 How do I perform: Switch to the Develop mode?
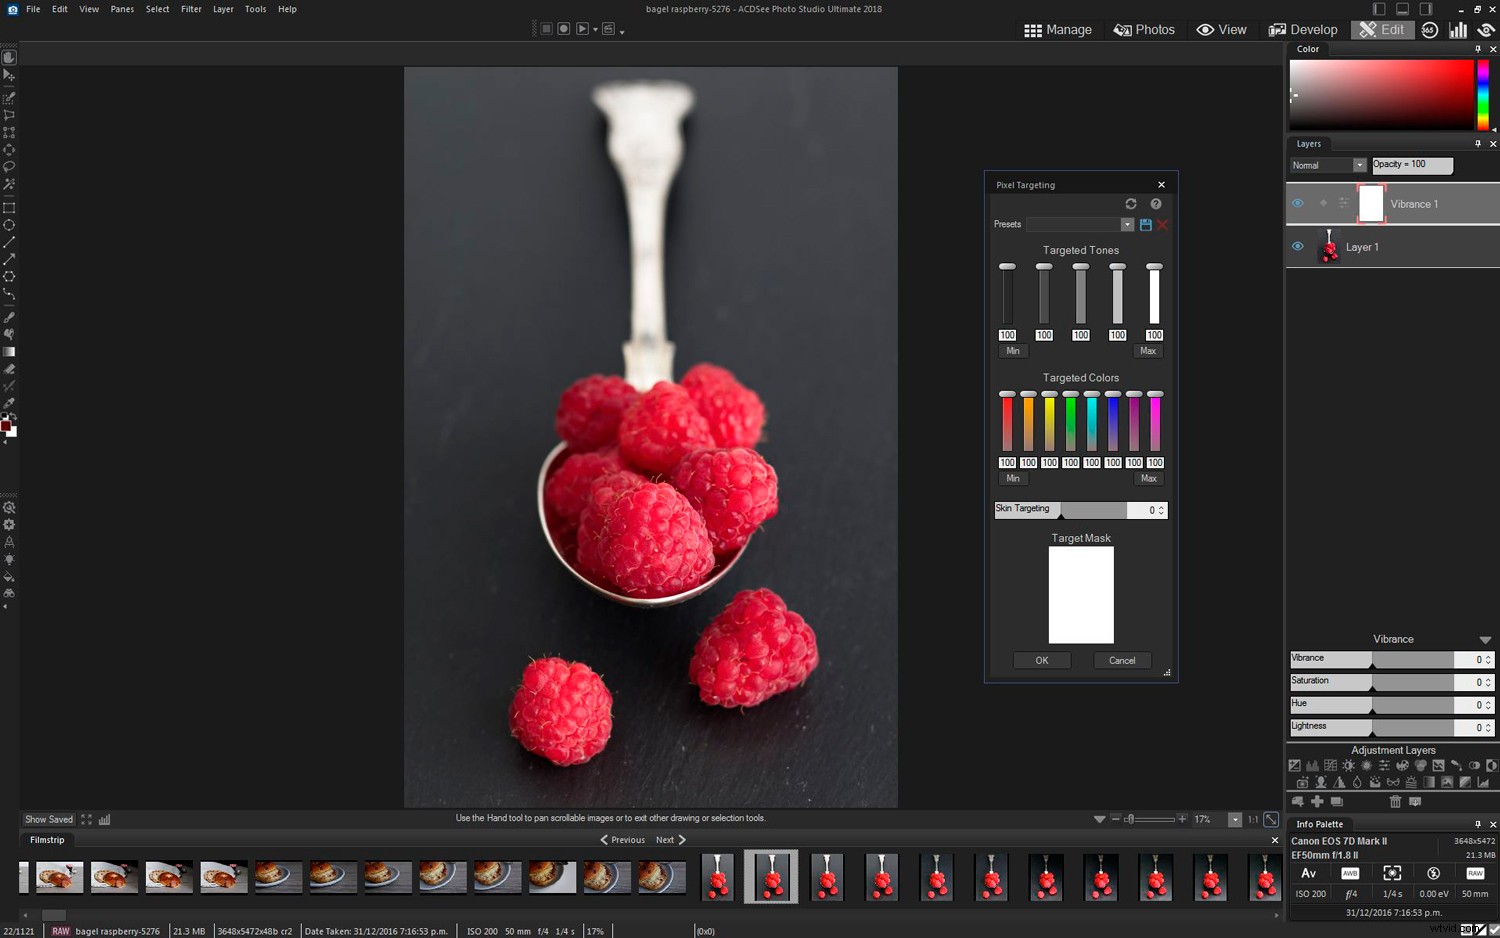click(1303, 29)
